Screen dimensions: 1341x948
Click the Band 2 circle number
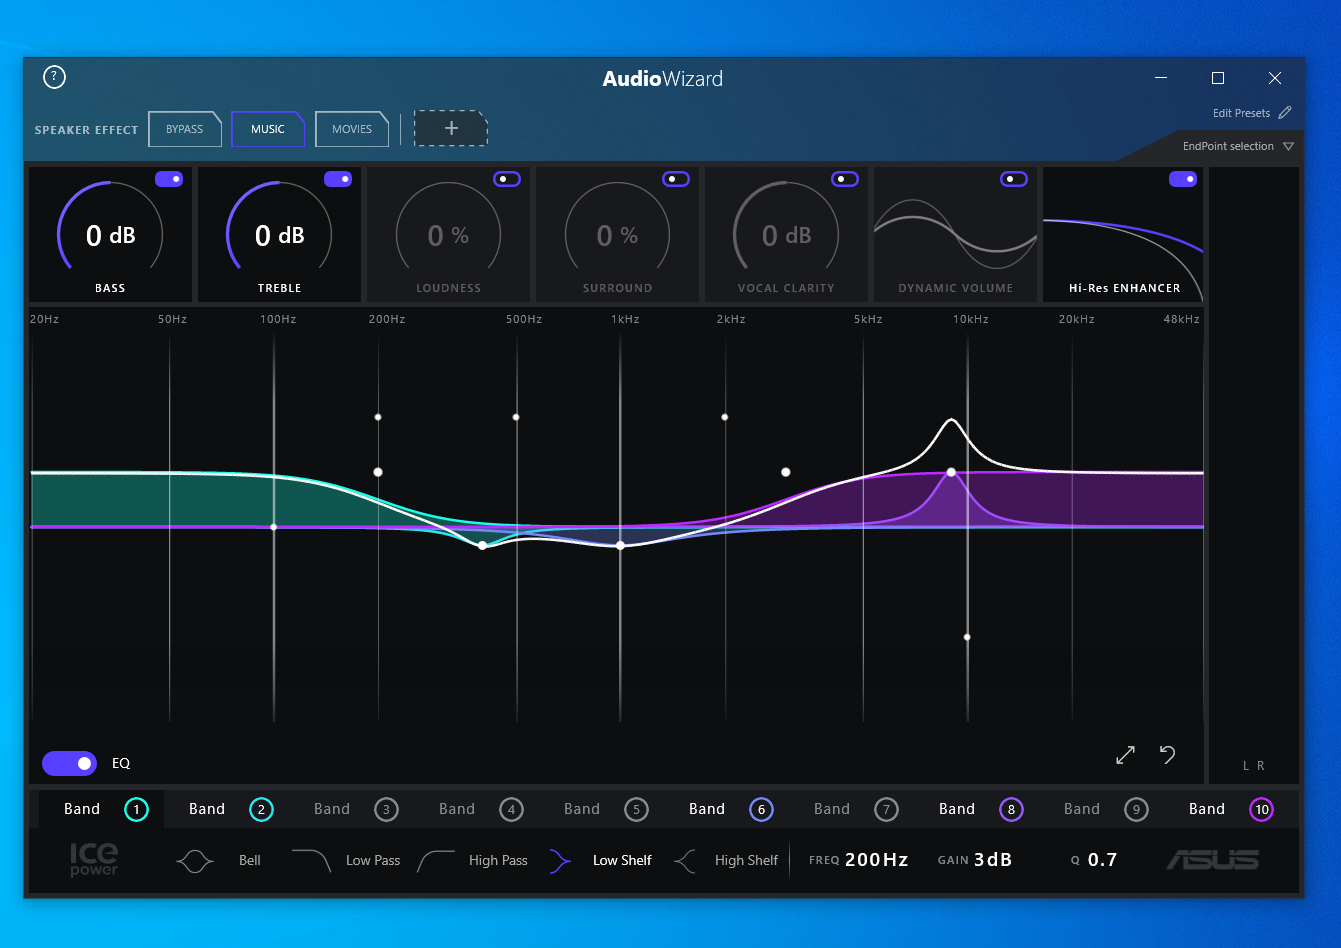pyautogui.click(x=261, y=809)
